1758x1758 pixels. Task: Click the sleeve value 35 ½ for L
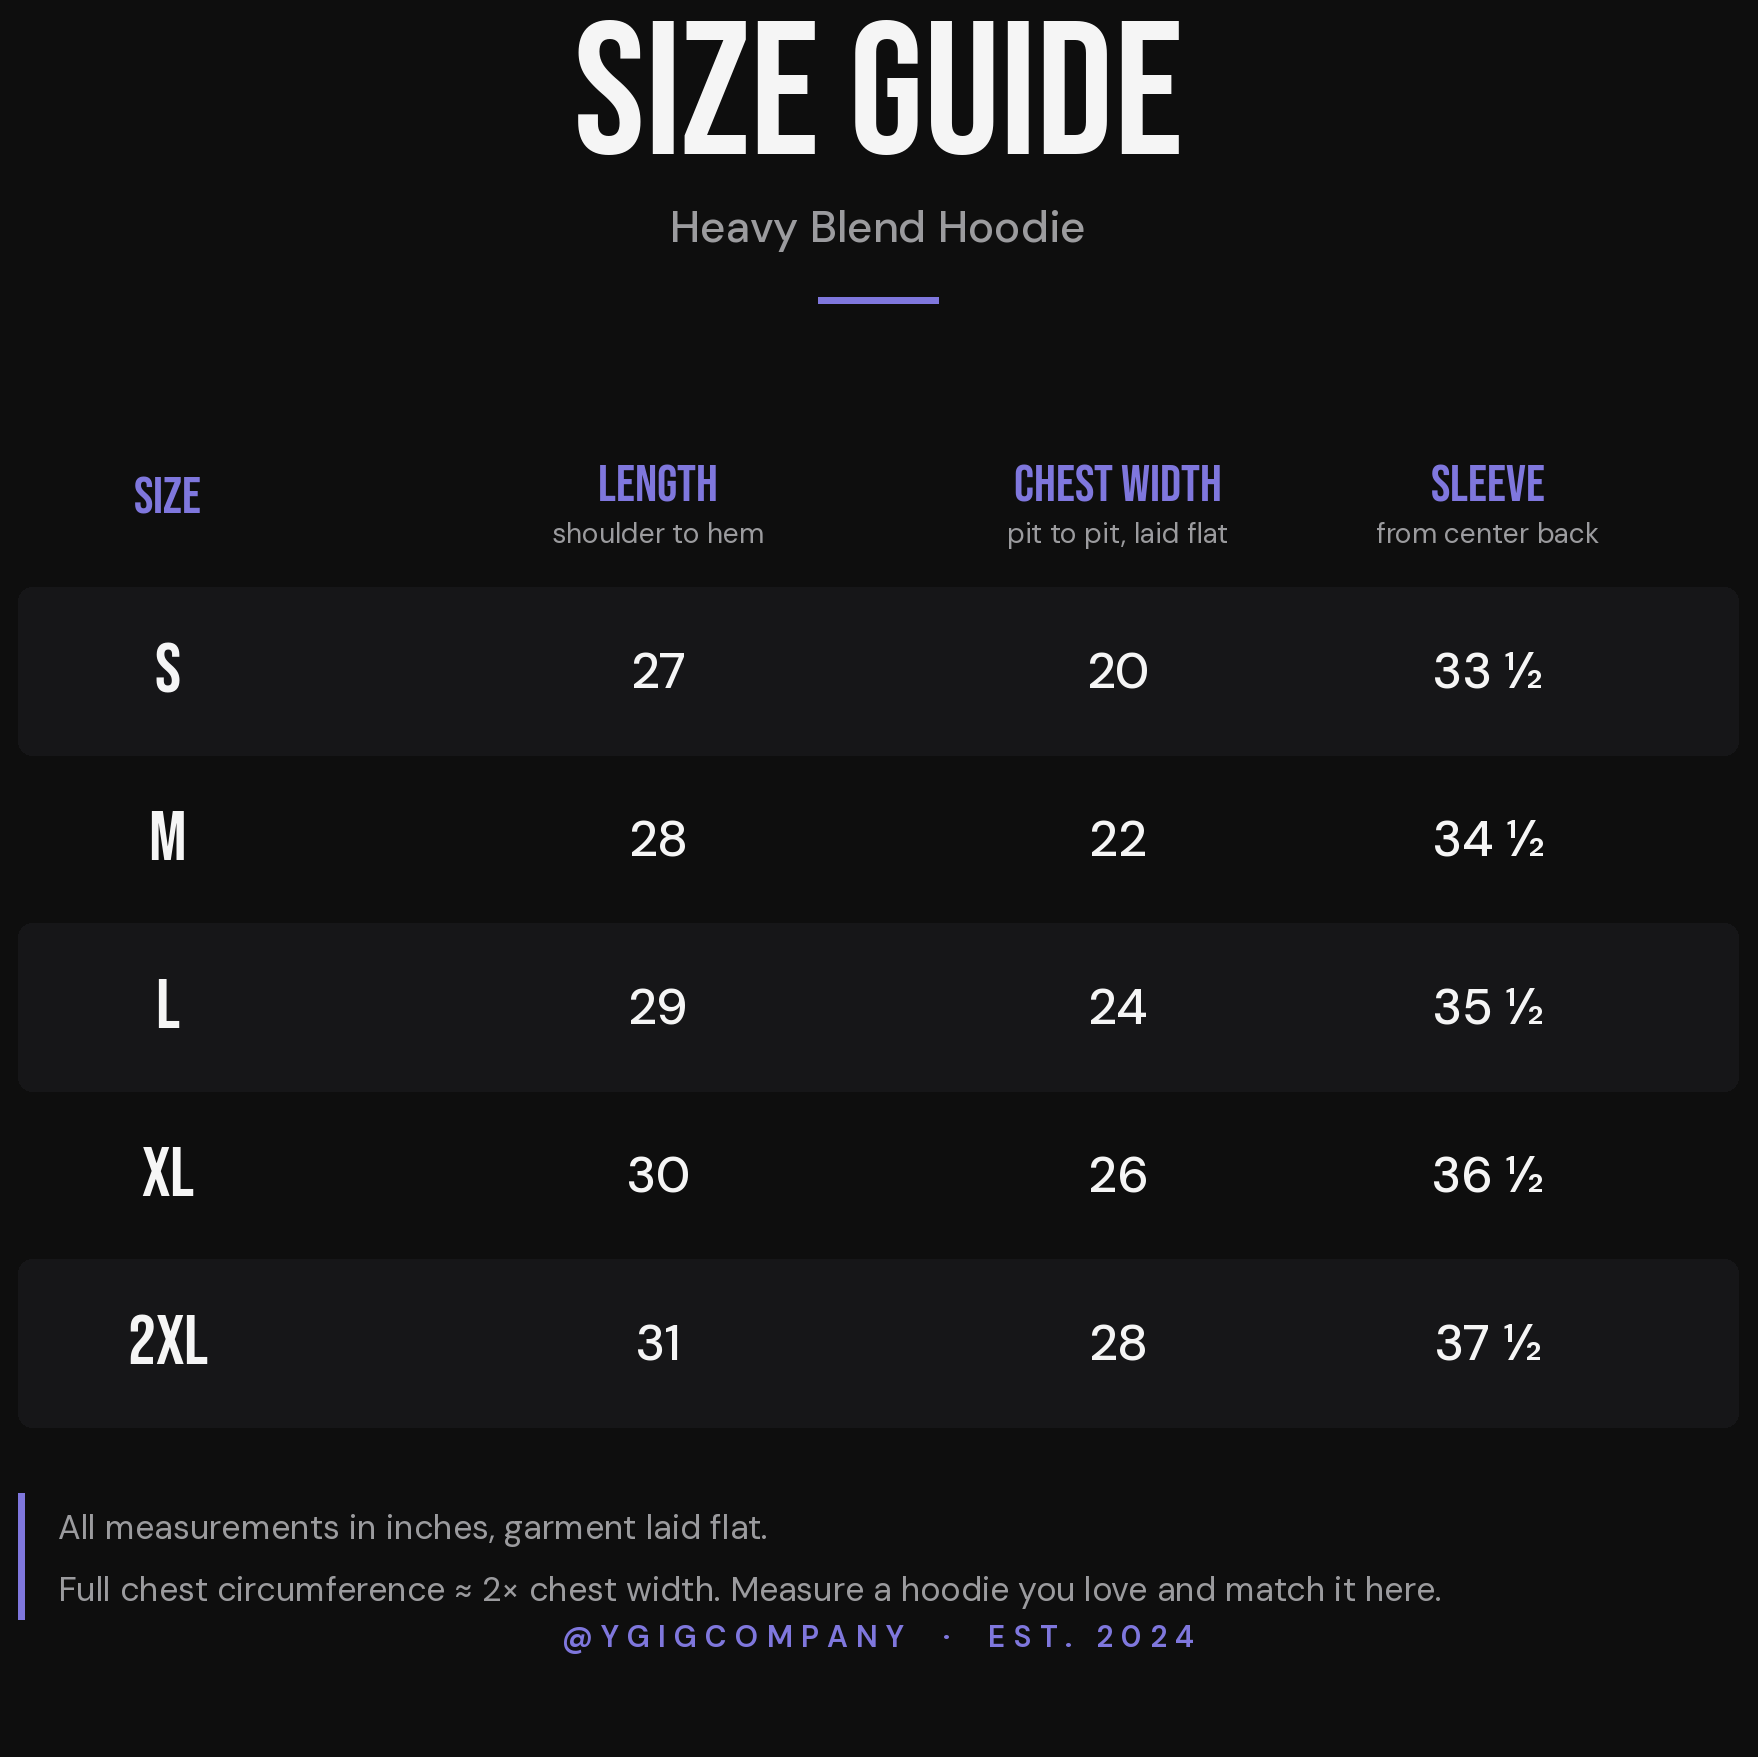click(1487, 1007)
